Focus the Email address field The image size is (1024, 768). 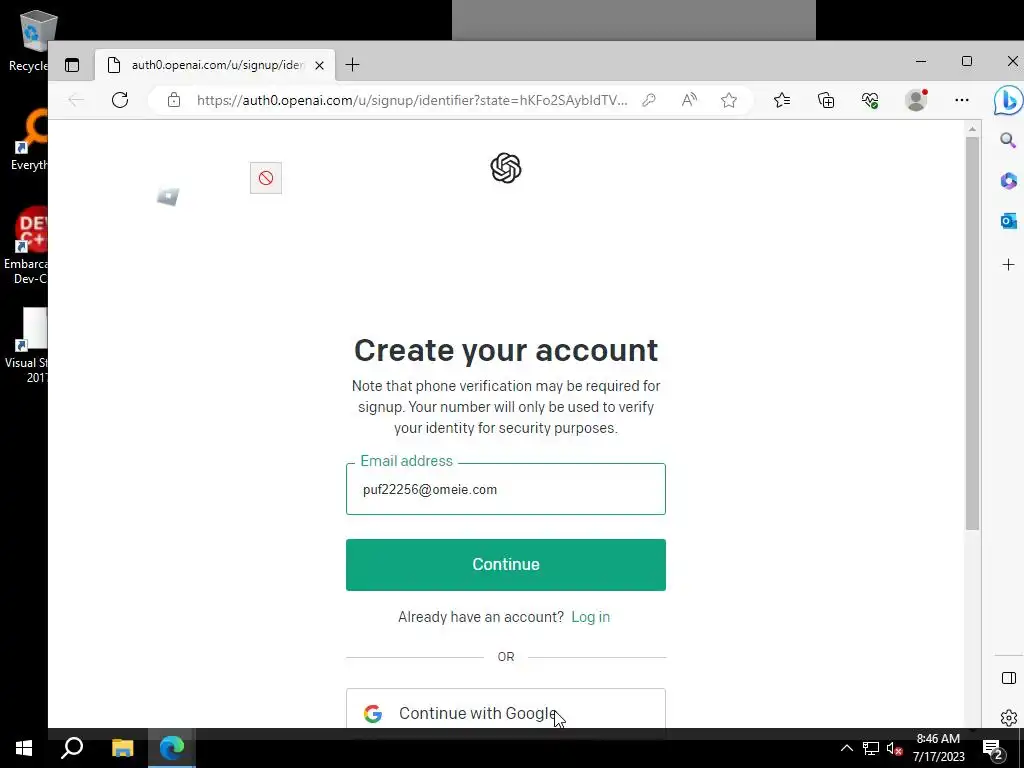point(506,489)
